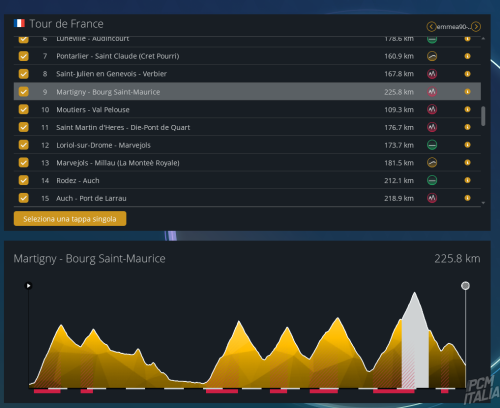Click the mountain icon on Martigny row
The width and height of the screenshot is (500, 408).
click(x=432, y=91)
